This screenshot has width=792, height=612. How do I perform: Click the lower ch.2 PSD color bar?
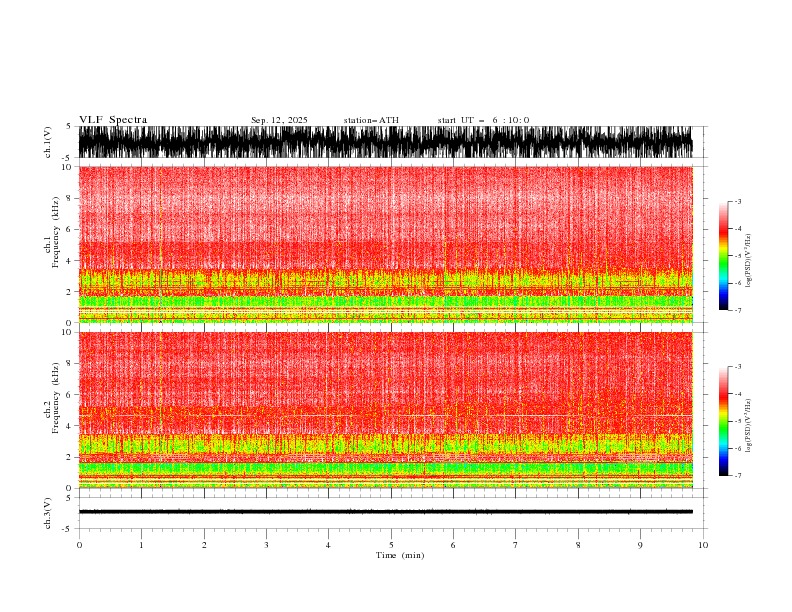[723, 421]
